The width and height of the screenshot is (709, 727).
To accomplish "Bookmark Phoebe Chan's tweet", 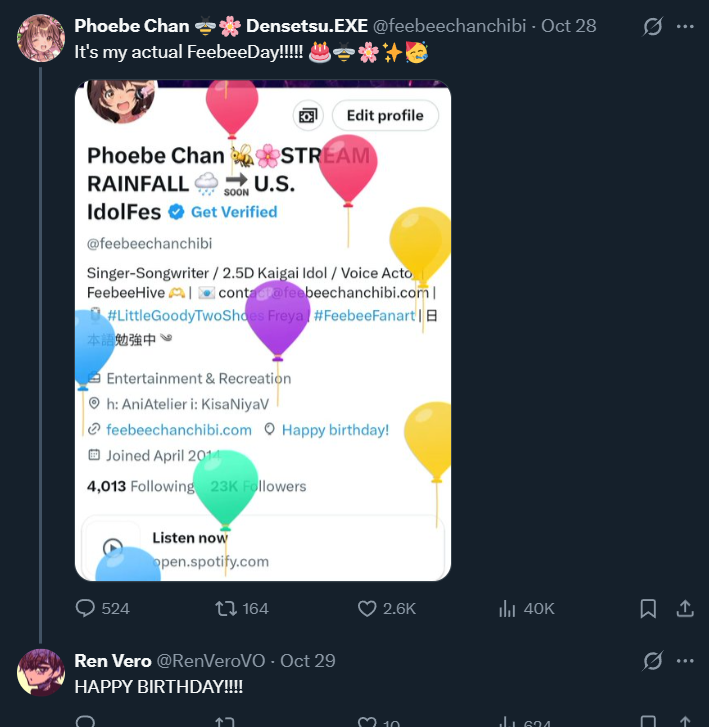I will click(x=648, y=608).
